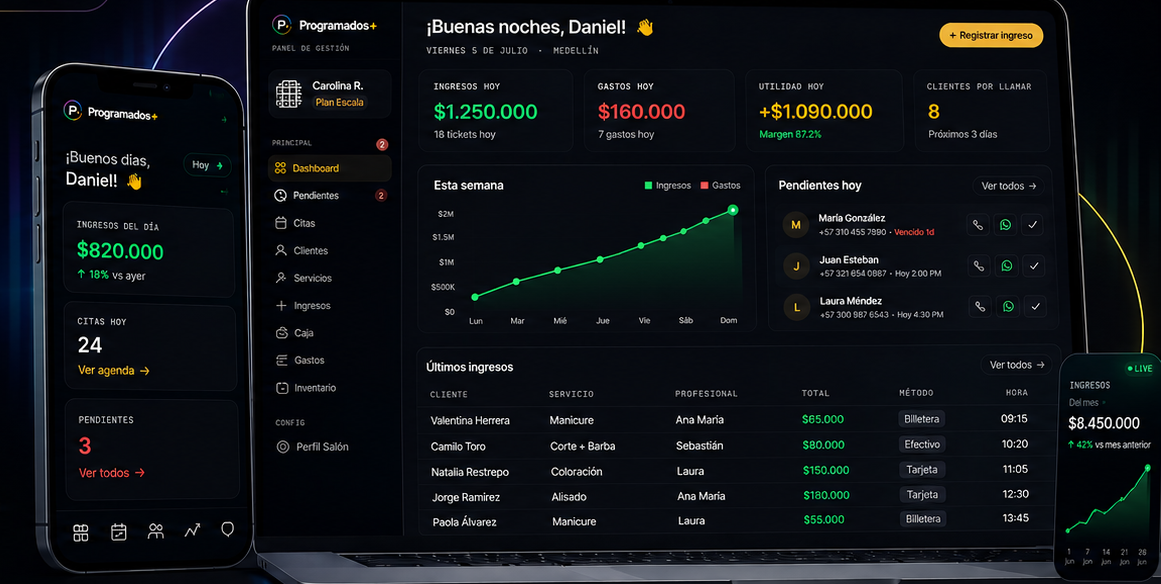Click Ver todos in Últimos ingresos
Viewport: 1161px width, 584px height.
coord(1017,365)
